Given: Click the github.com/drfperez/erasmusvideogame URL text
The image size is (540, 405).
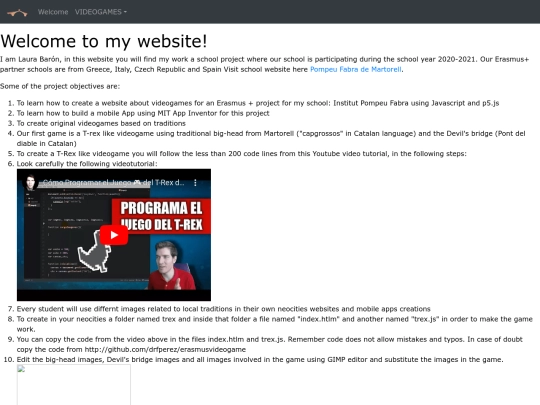Looking at the screenshot, I should click(165, 350).
